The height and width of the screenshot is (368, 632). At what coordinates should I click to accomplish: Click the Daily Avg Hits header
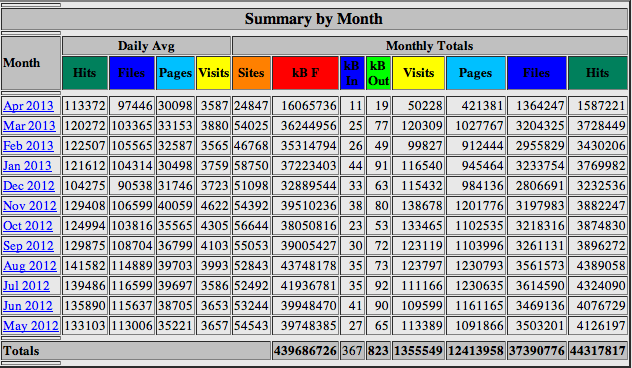pos(85,73)
